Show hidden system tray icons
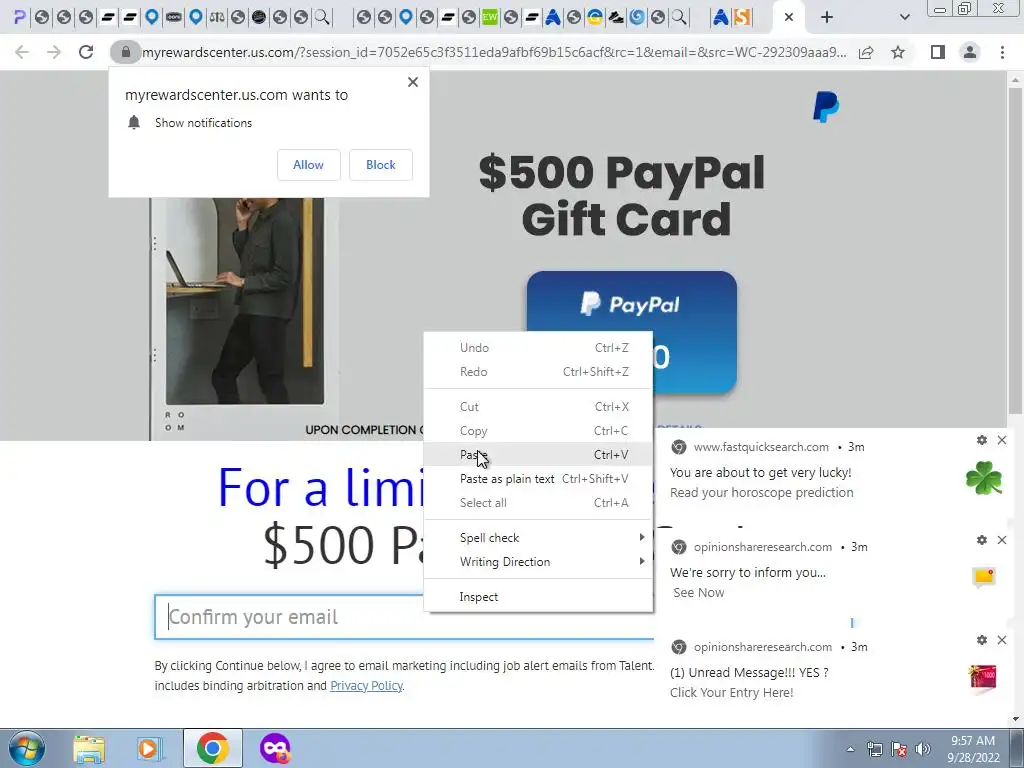 tap(850, 749)
